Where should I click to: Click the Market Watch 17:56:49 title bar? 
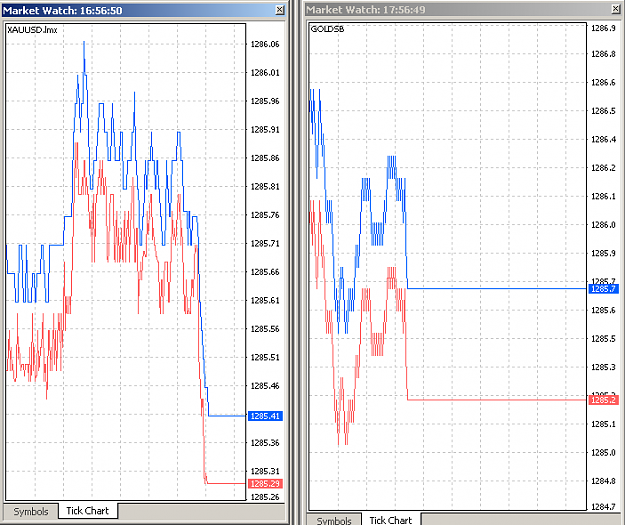point(458,9)
